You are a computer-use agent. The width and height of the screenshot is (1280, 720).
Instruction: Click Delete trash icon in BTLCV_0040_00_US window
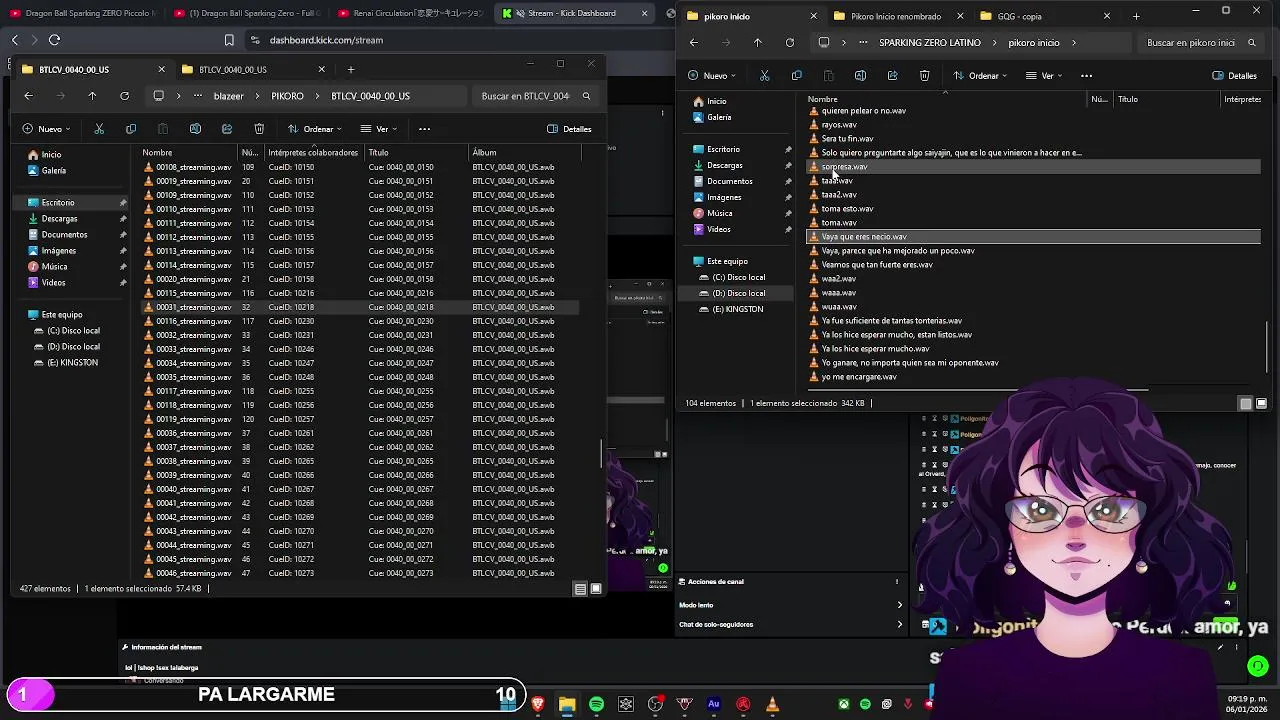[x=259, y=129]
